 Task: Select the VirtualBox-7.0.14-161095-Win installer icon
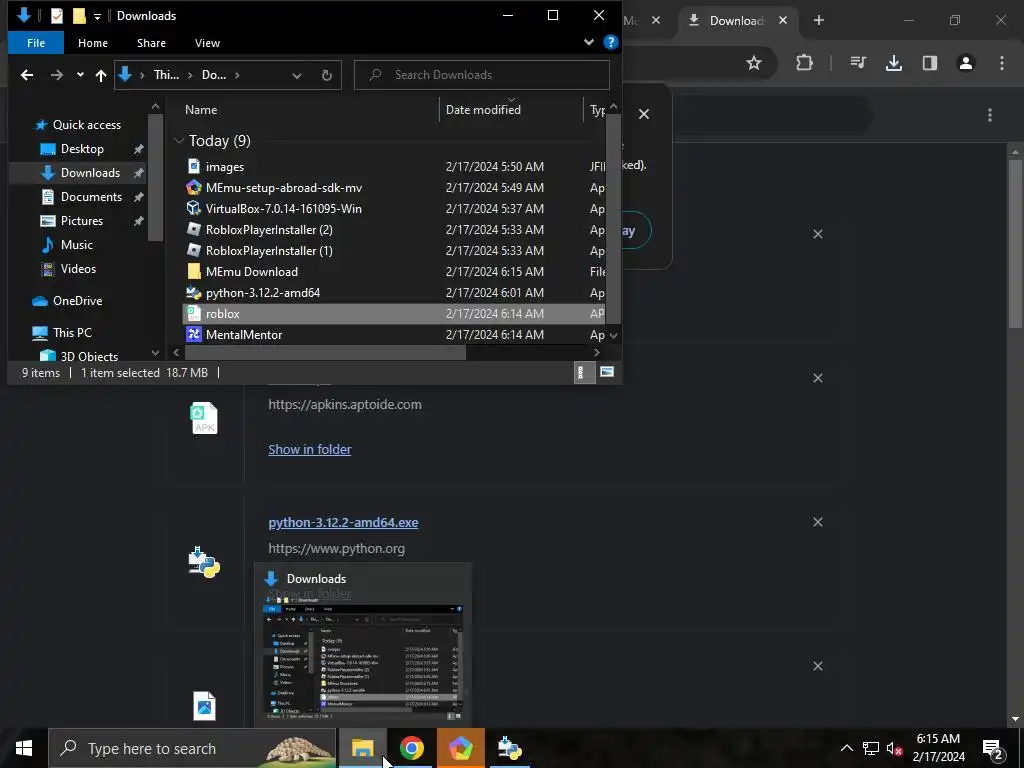point(194,208)
